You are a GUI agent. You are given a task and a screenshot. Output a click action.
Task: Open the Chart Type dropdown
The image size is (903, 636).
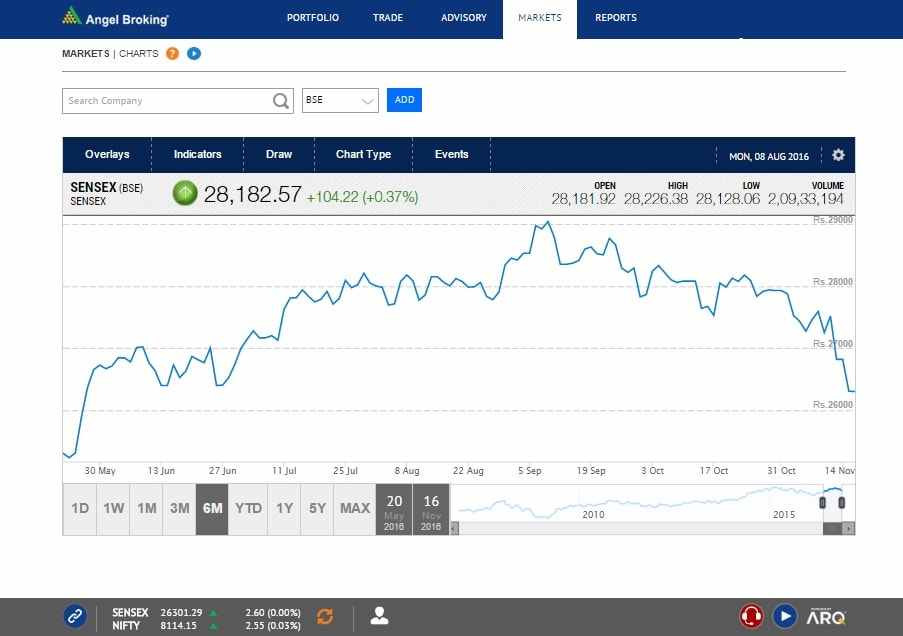click(363, 155)
